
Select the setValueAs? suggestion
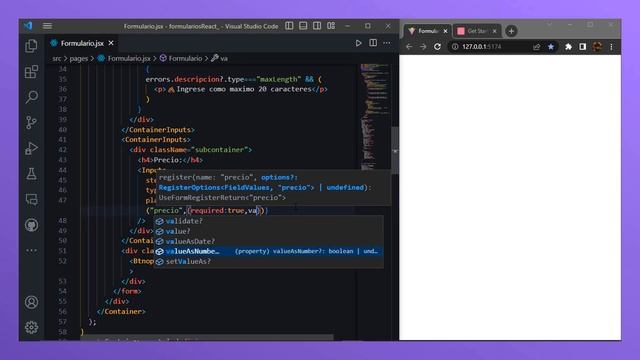(x=269, y=261)
